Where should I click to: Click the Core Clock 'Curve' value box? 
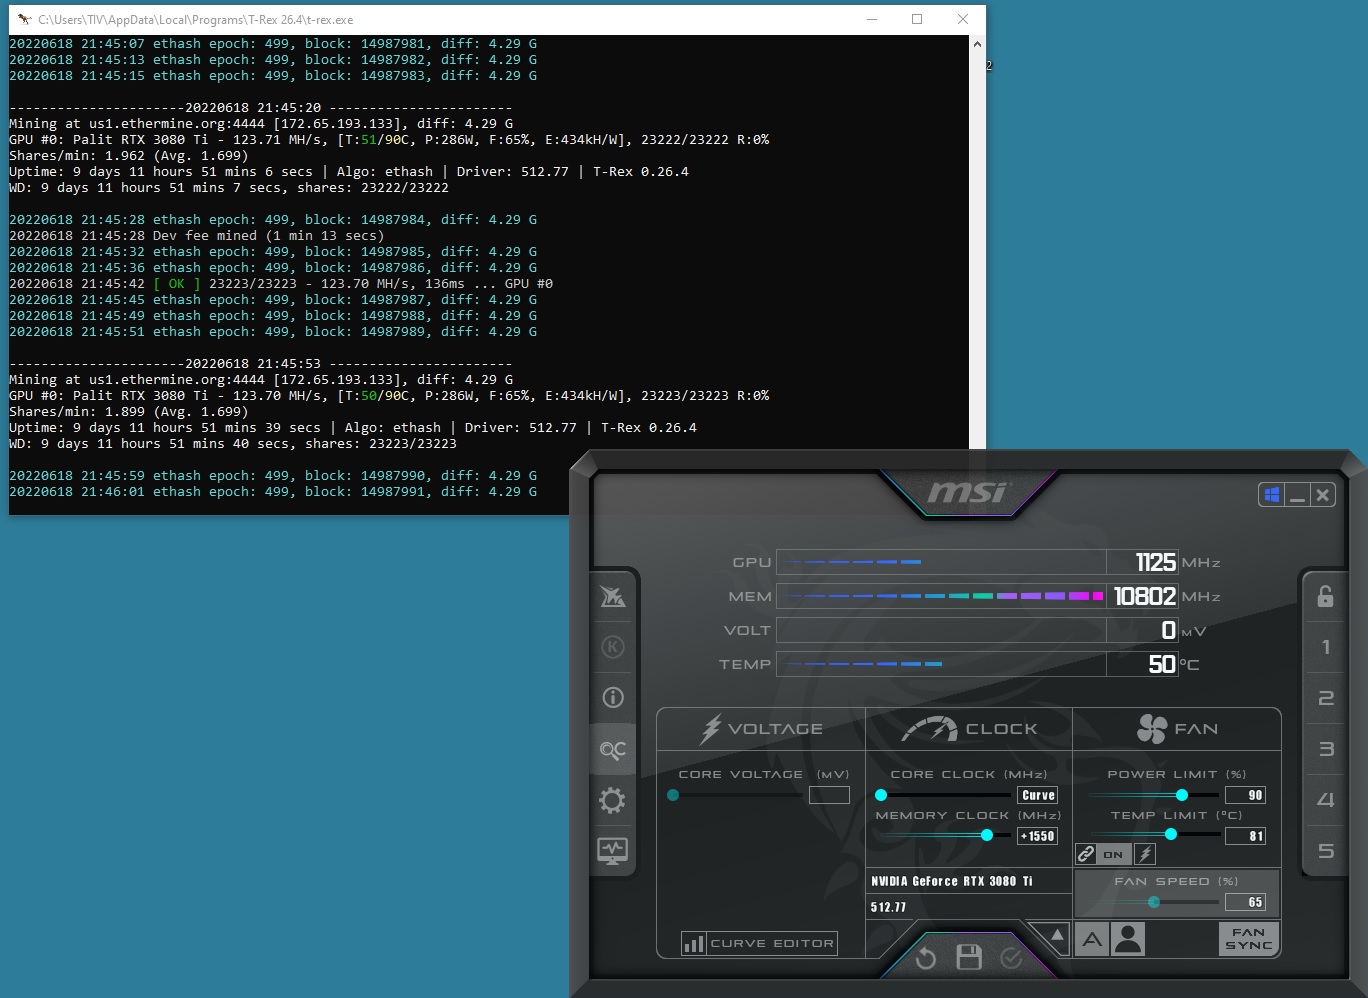(1037, 795)
